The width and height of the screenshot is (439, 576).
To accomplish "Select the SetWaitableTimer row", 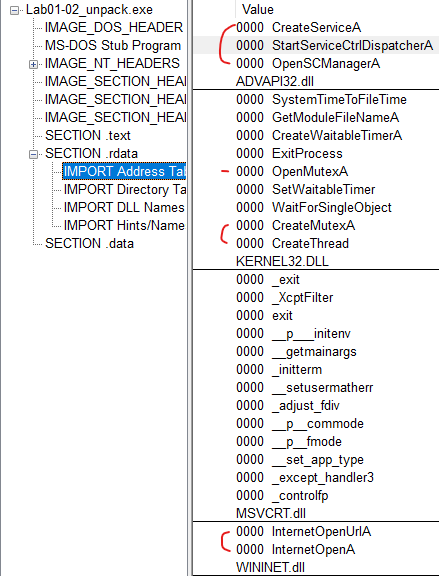I will pyautogui.click(x=316, y=190).
